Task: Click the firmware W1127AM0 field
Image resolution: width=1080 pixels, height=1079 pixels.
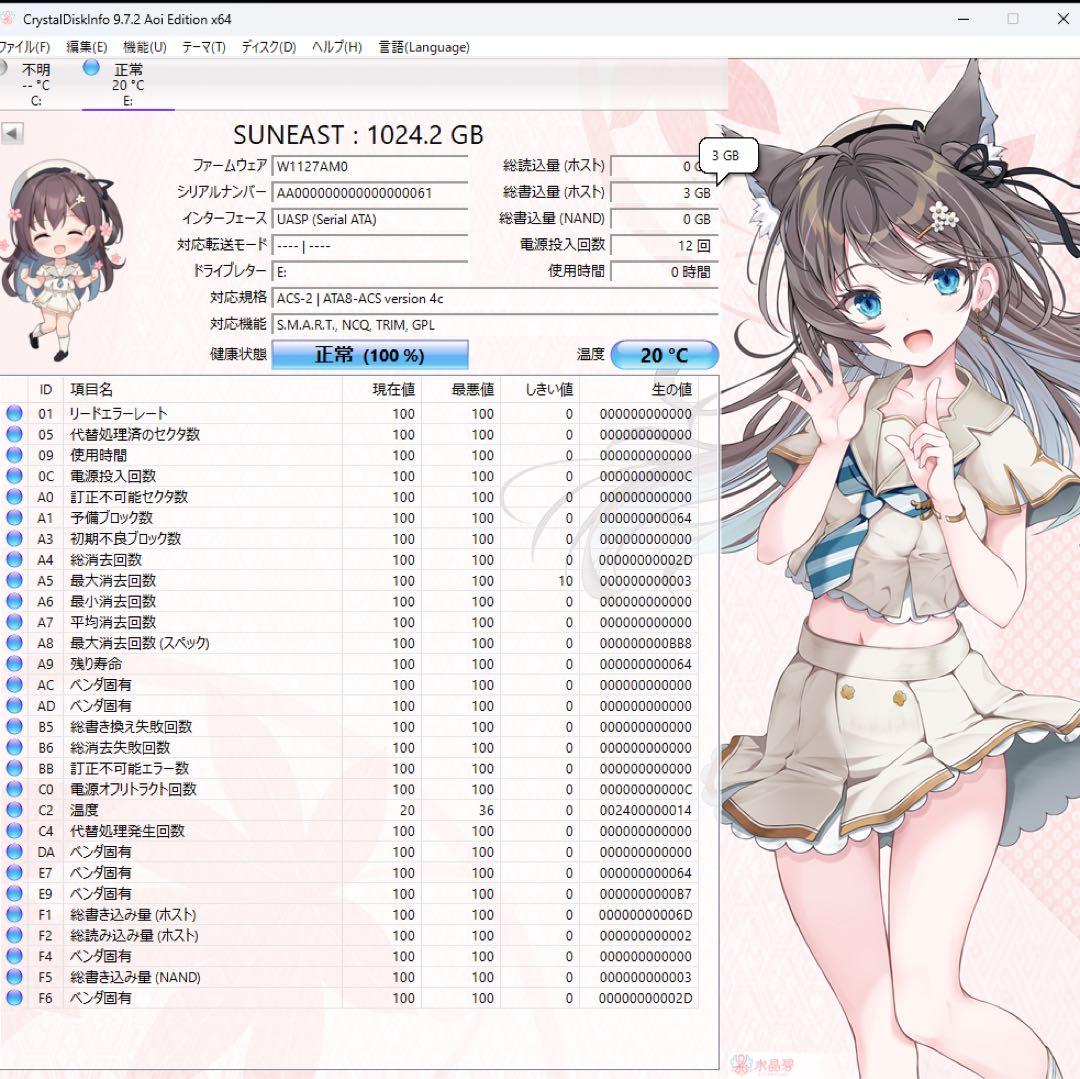Action: tap(369, 166)
